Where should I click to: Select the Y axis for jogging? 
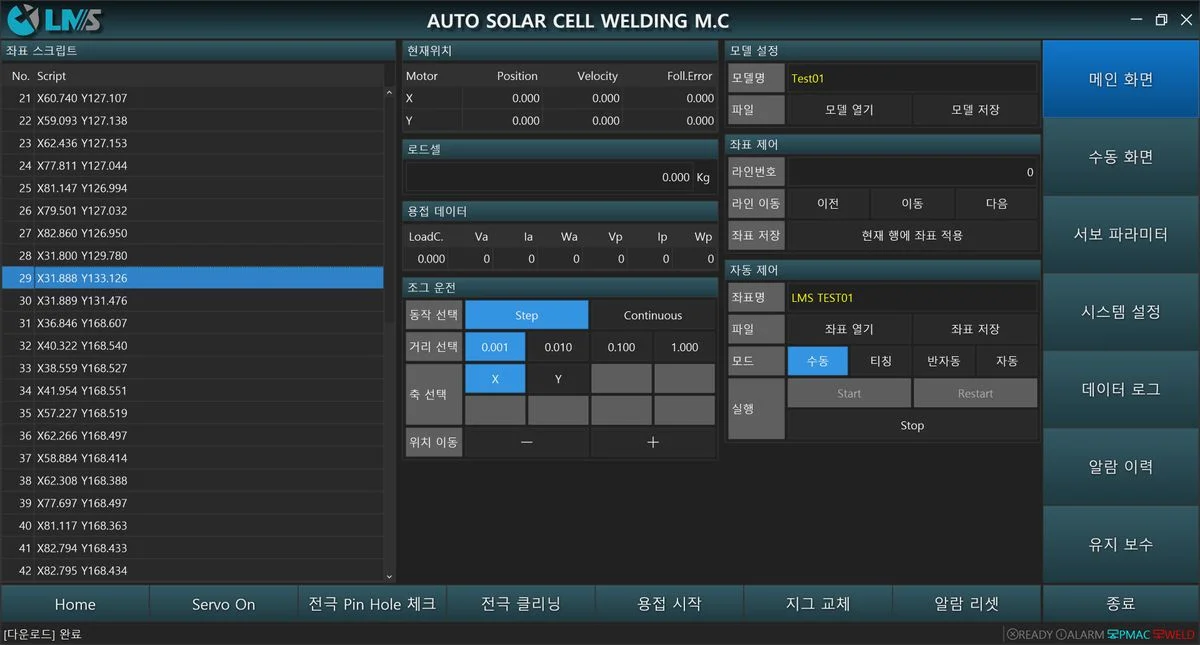click(558, 379)
